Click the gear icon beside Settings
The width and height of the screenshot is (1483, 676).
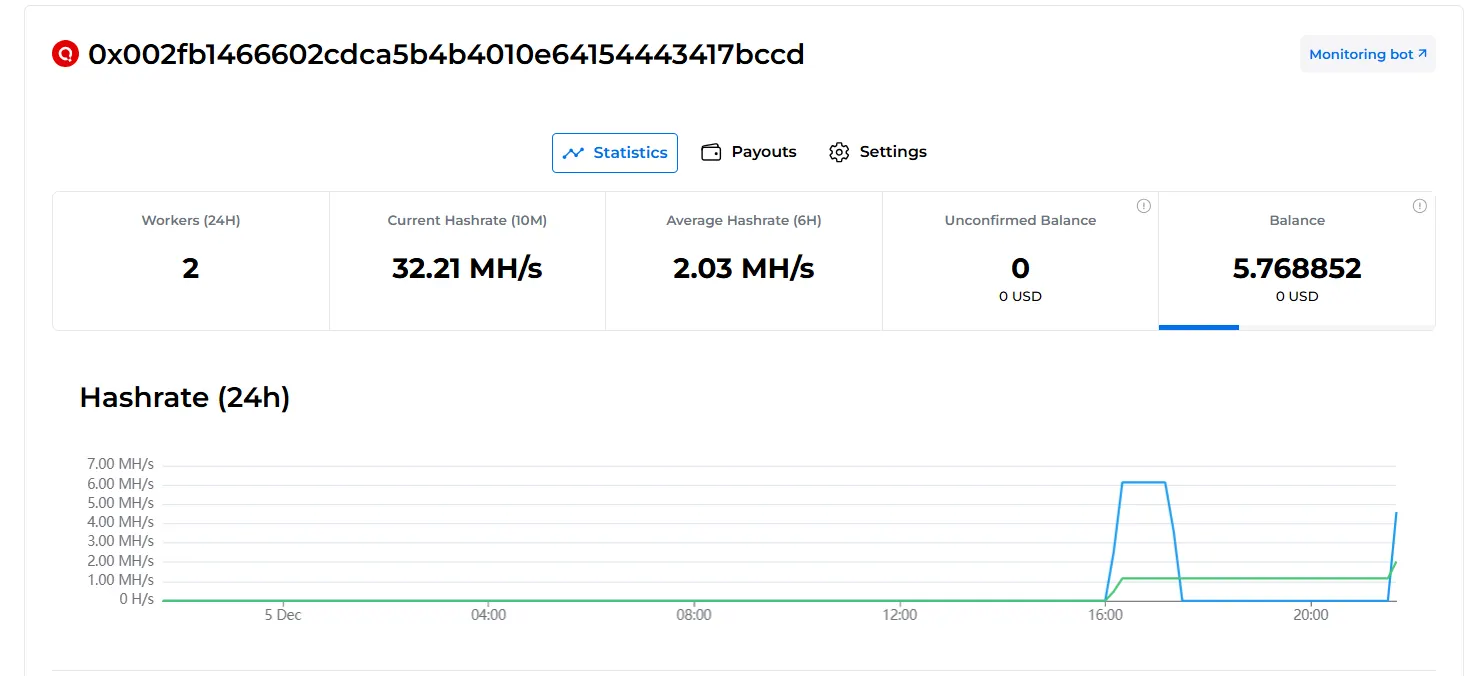[x=839, y=152]
